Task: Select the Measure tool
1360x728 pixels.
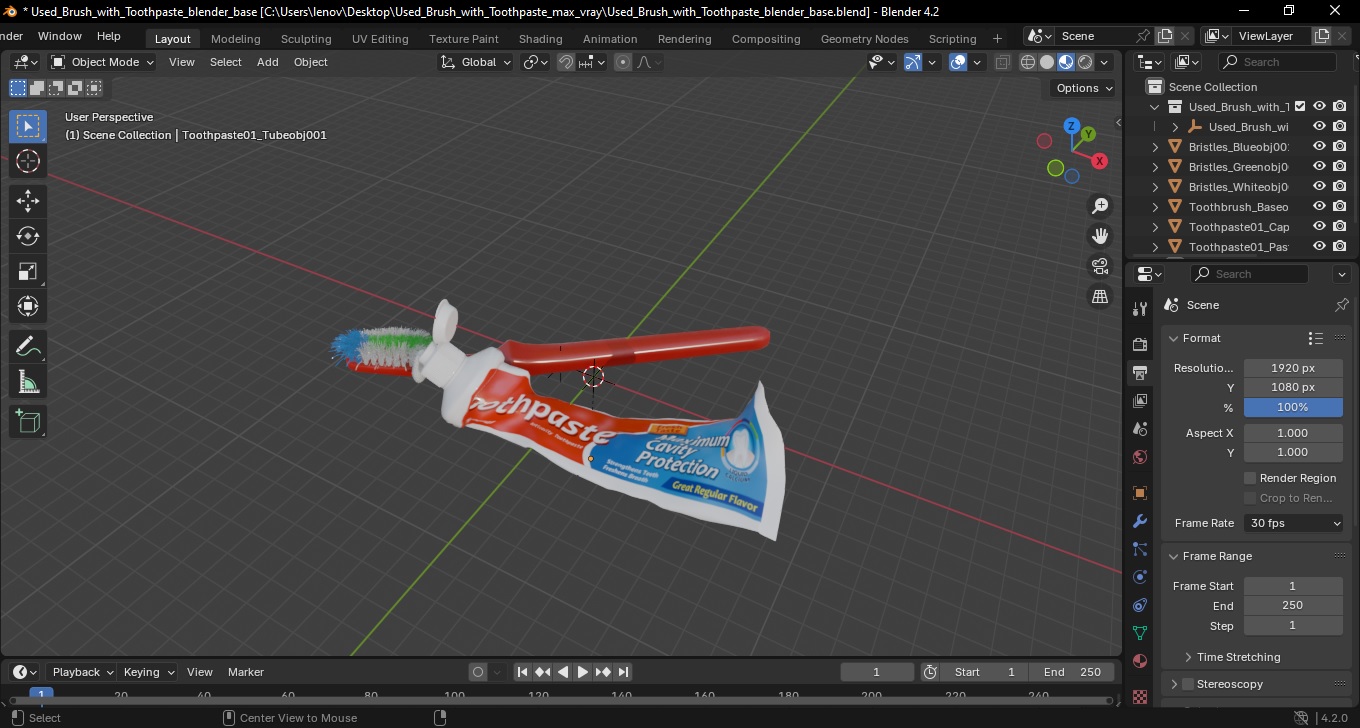Action: [x=28, y=381]
